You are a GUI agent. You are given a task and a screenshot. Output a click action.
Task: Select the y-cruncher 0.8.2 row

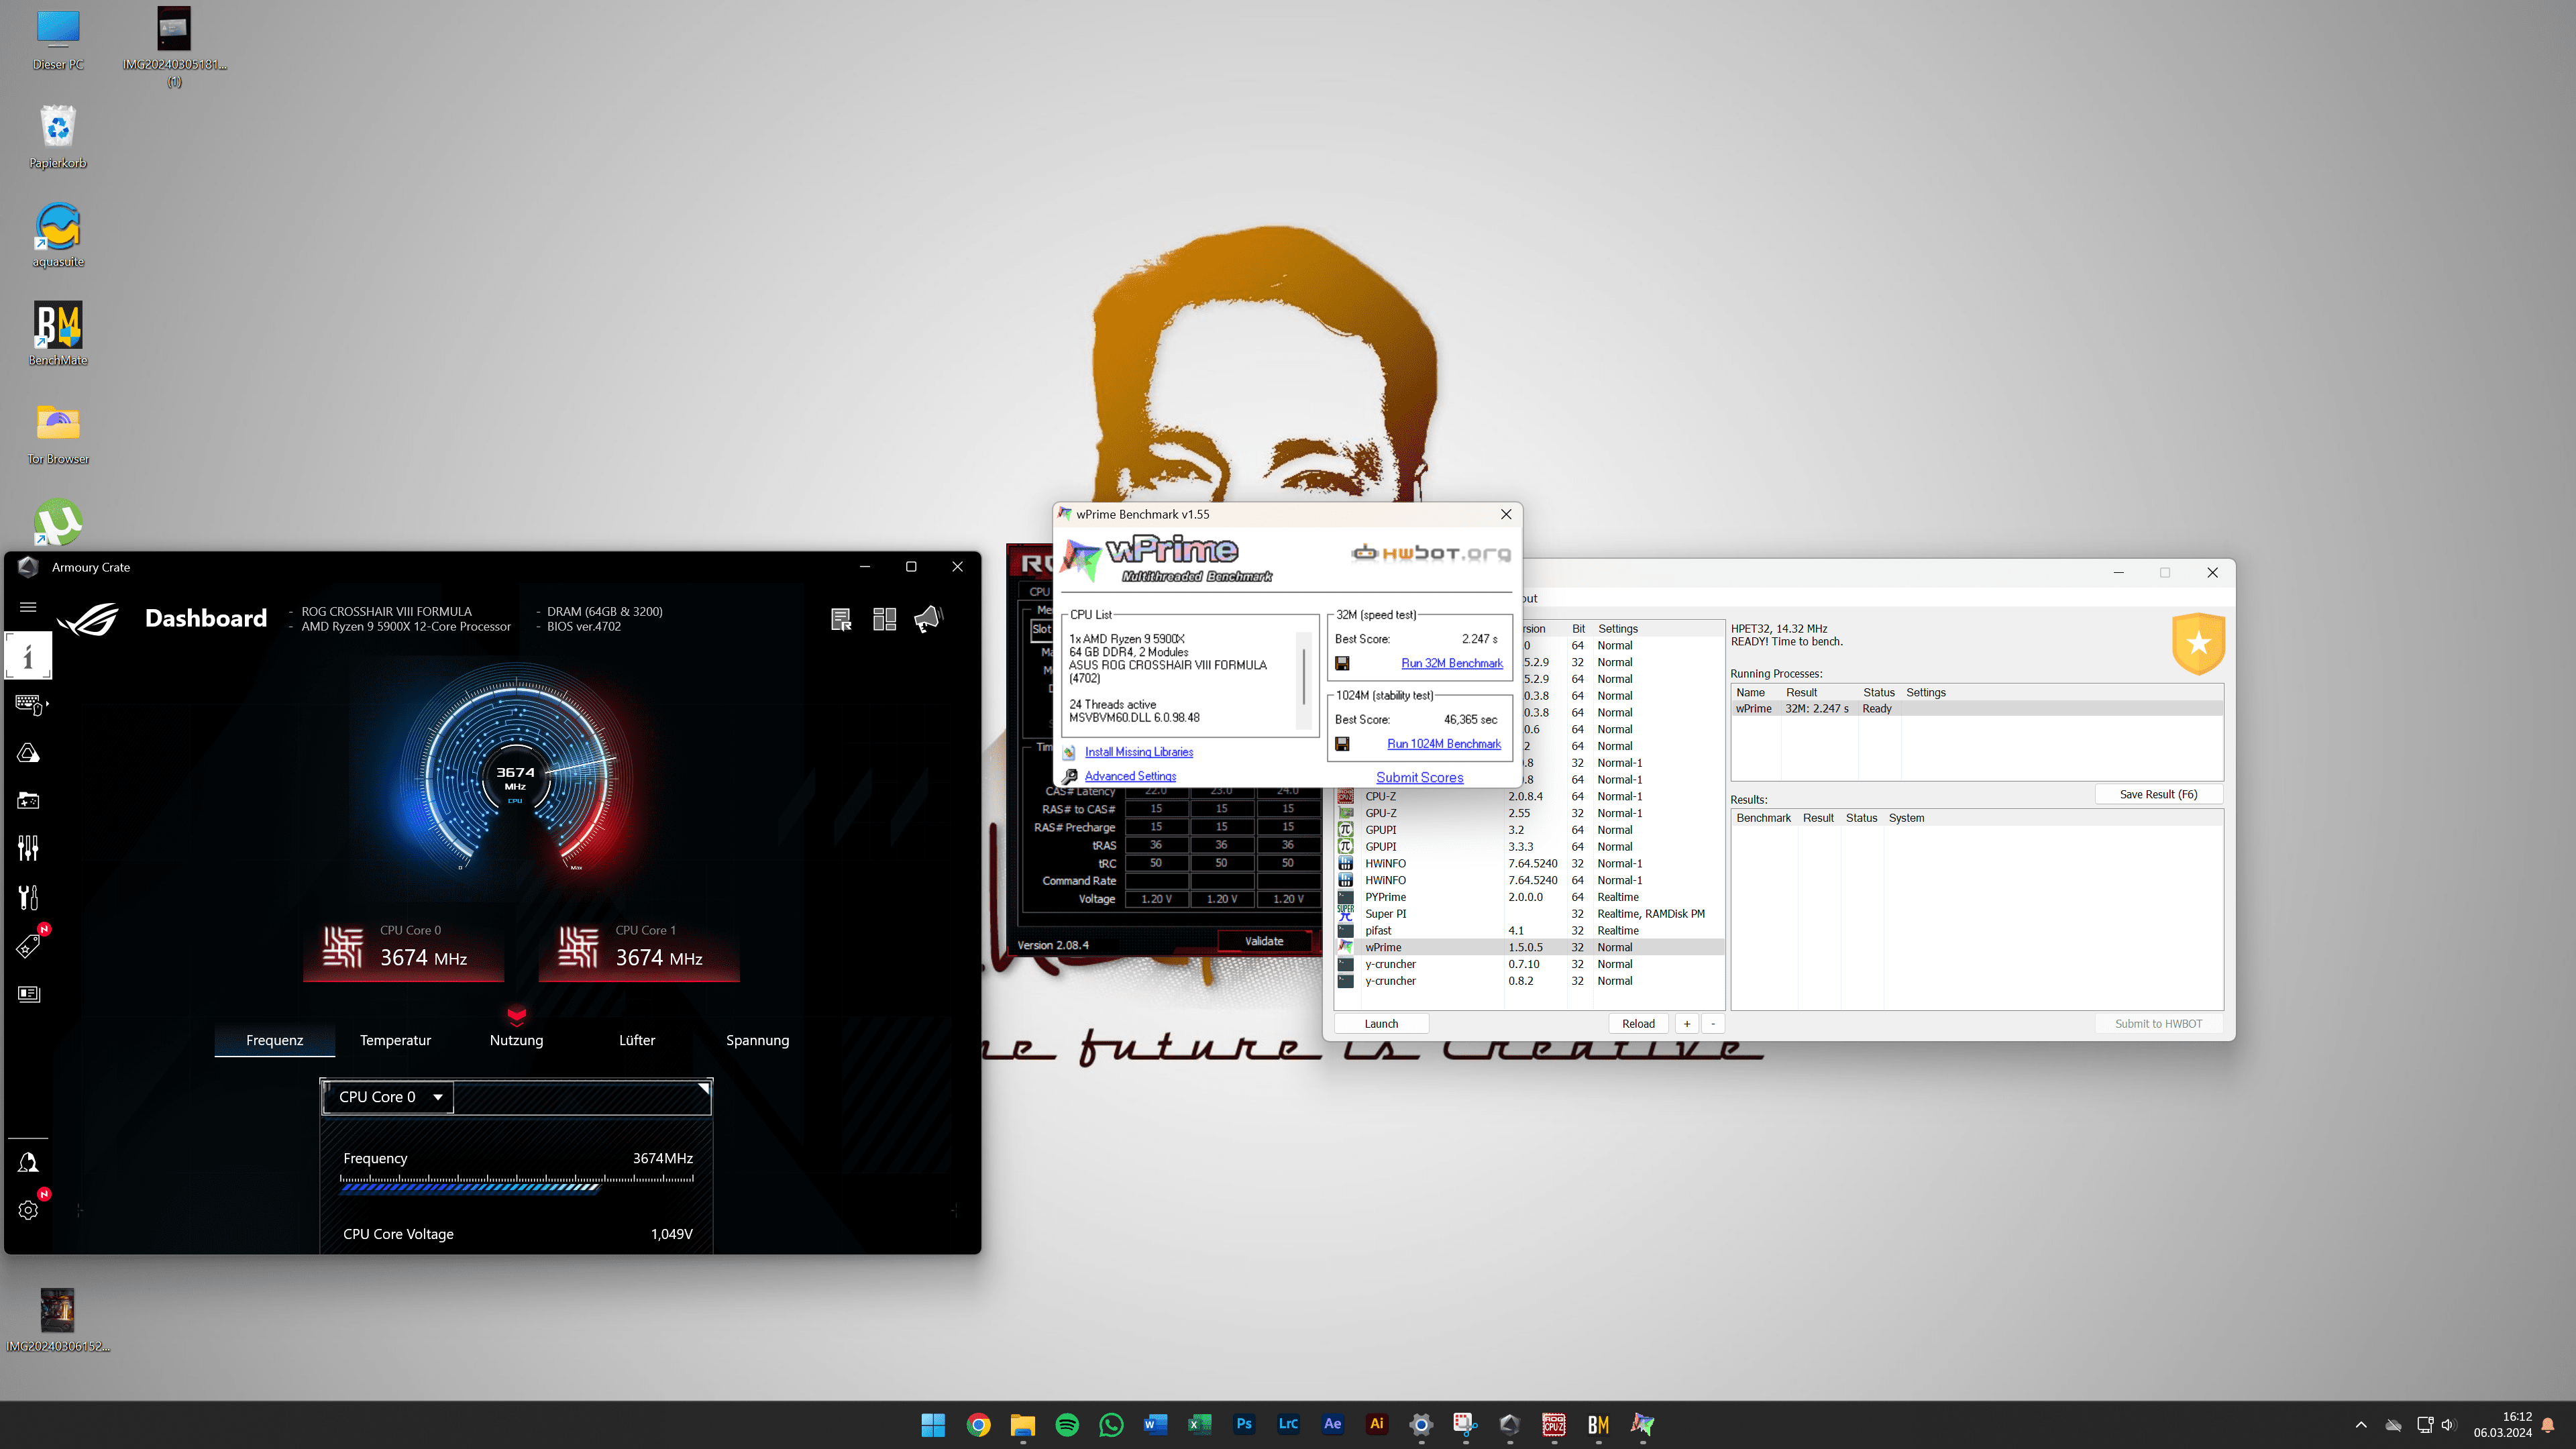coord(1530,981)
